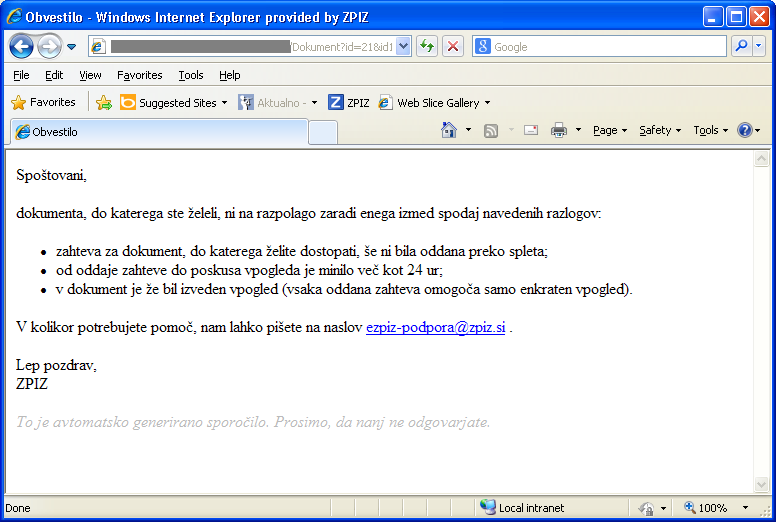Close the Internet Explorer window
Screen dimensions: 776x522
click(x=759, y=17)
